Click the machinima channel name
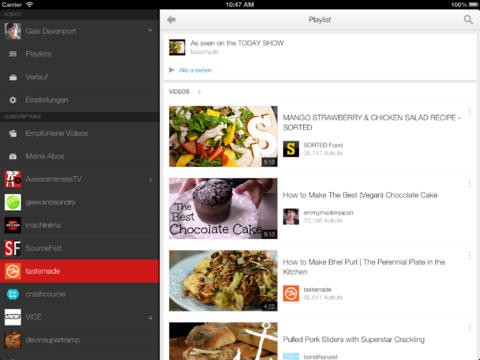Image resolution: width=480 pixels, height=360 pixels. pos(43,225)
